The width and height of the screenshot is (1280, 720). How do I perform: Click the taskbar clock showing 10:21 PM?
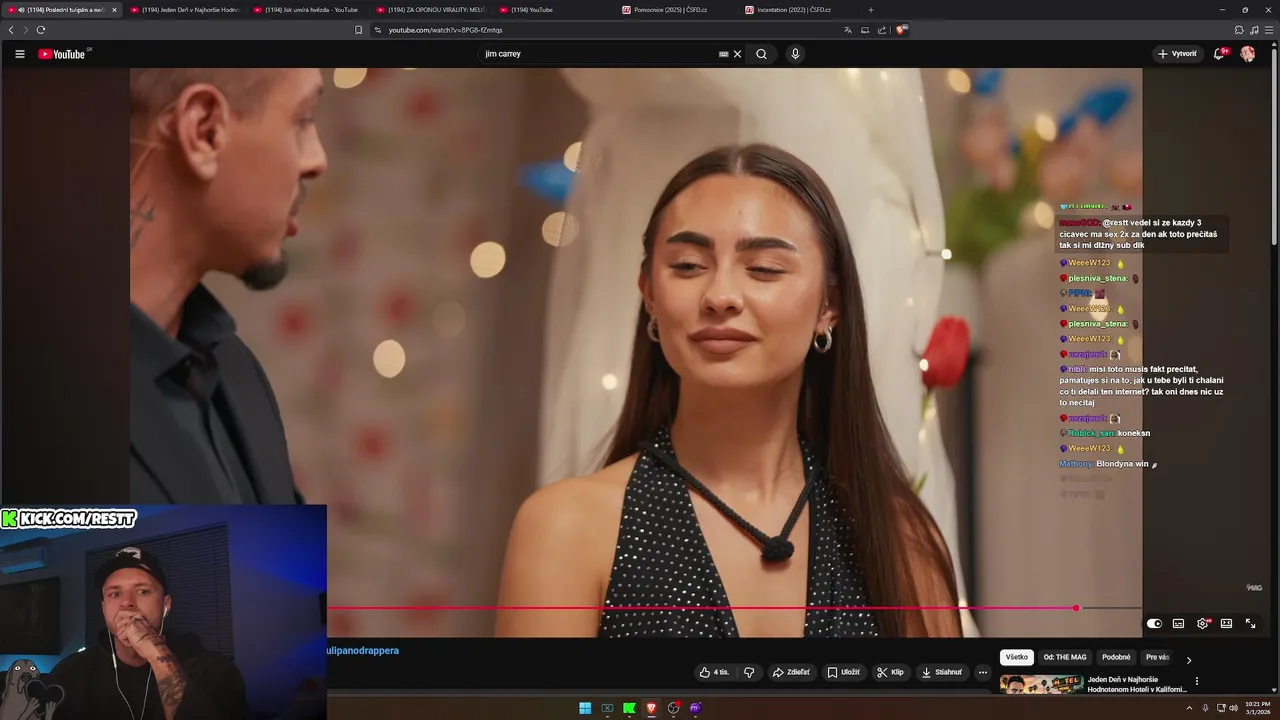point(1258,708)
